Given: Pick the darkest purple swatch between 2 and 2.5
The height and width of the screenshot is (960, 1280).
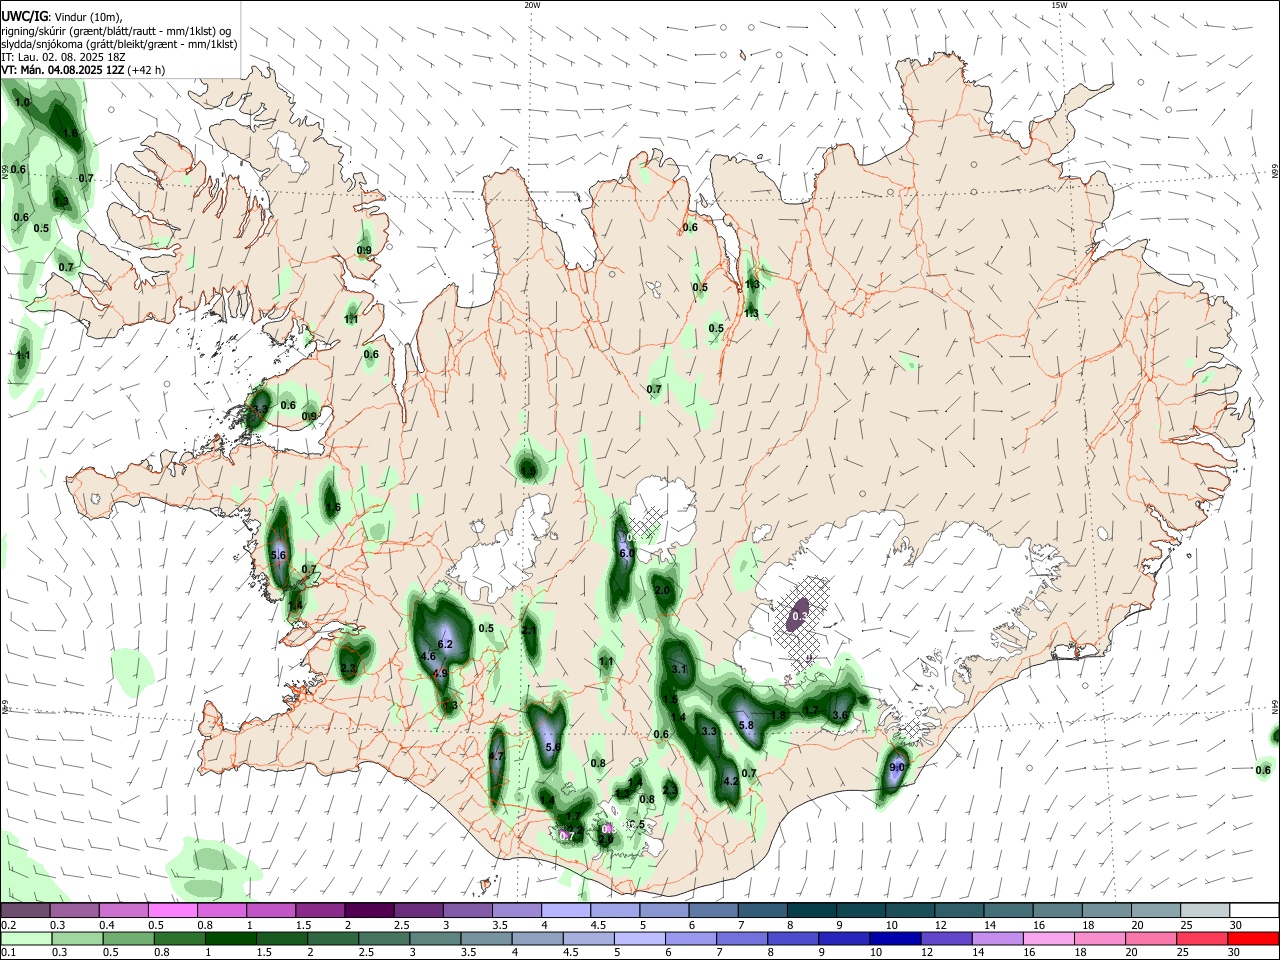Looking at the screenshot, I should point(369,911).
